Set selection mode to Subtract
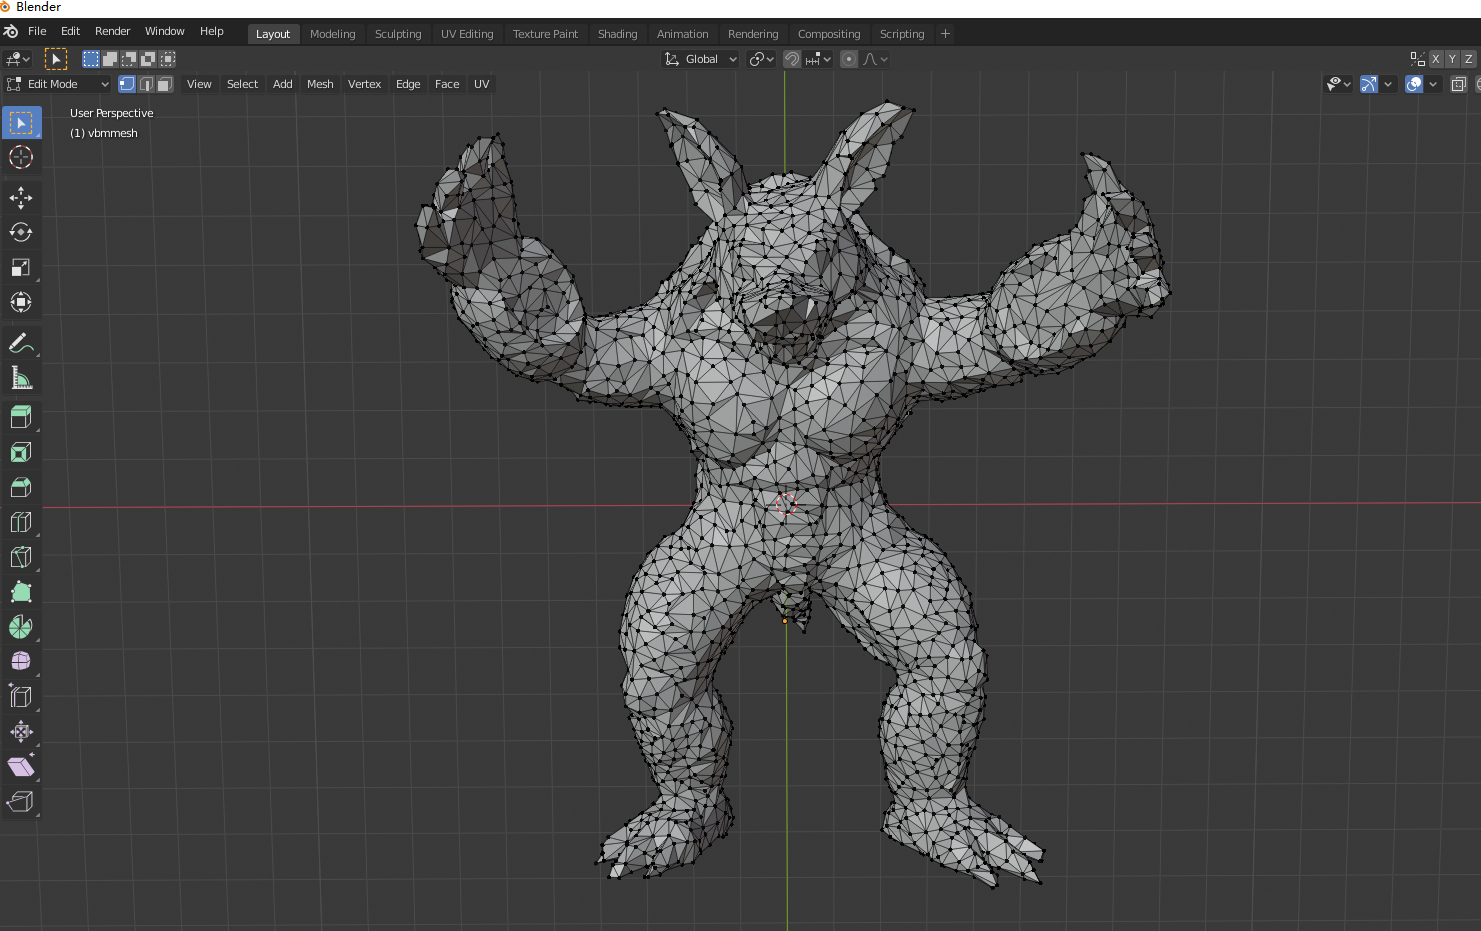 pyautogui.click(x=129, y=59)
